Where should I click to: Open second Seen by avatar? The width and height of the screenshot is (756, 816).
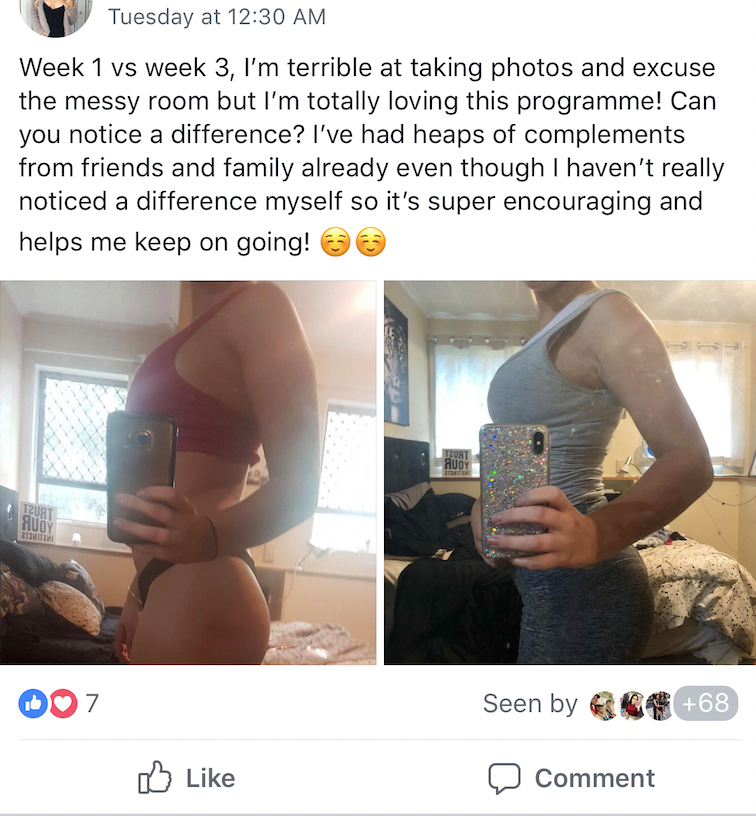632,706
